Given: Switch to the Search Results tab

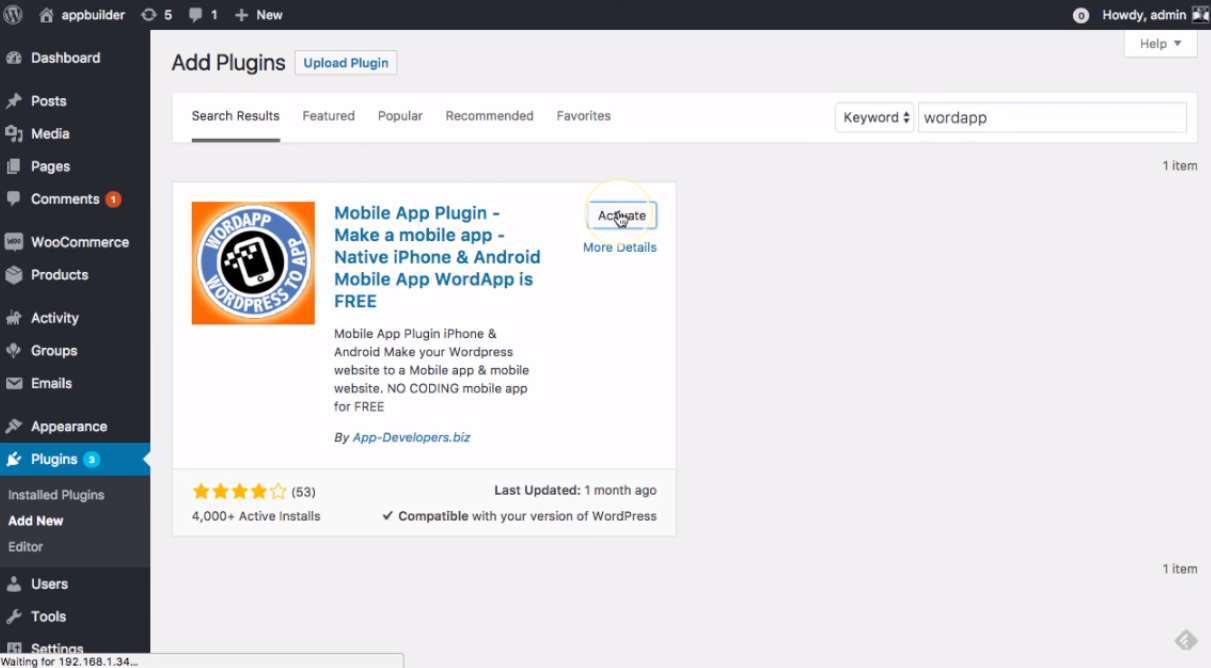Looking at the screenshot, I should [236, 116].
